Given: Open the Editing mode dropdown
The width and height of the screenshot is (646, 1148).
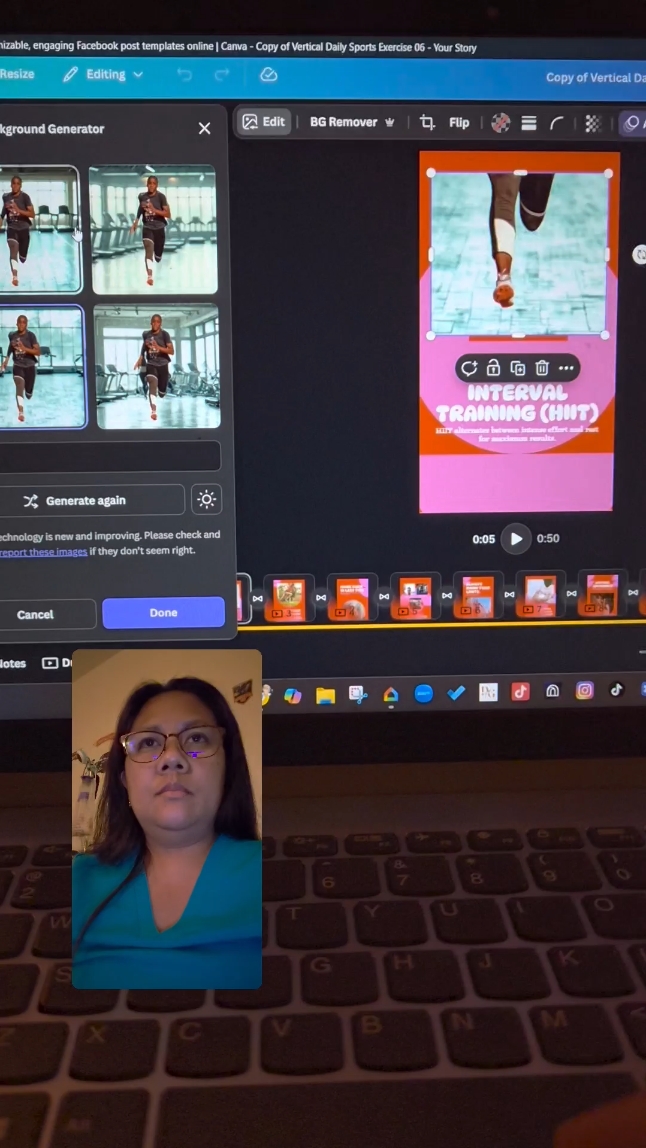Looking at the screenshot, I should [x=103, y=75].
